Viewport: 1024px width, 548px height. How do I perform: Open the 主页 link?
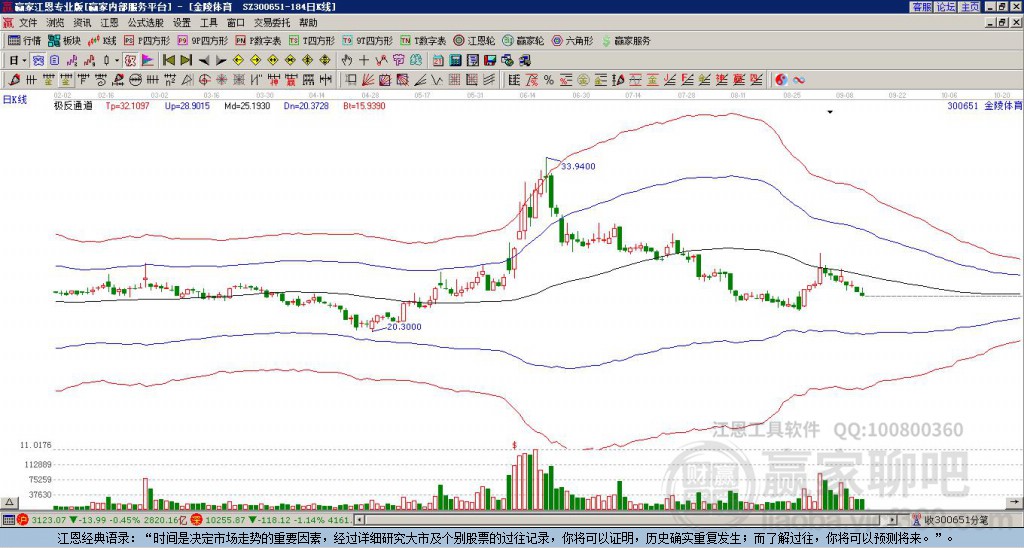tap(970, 7)
